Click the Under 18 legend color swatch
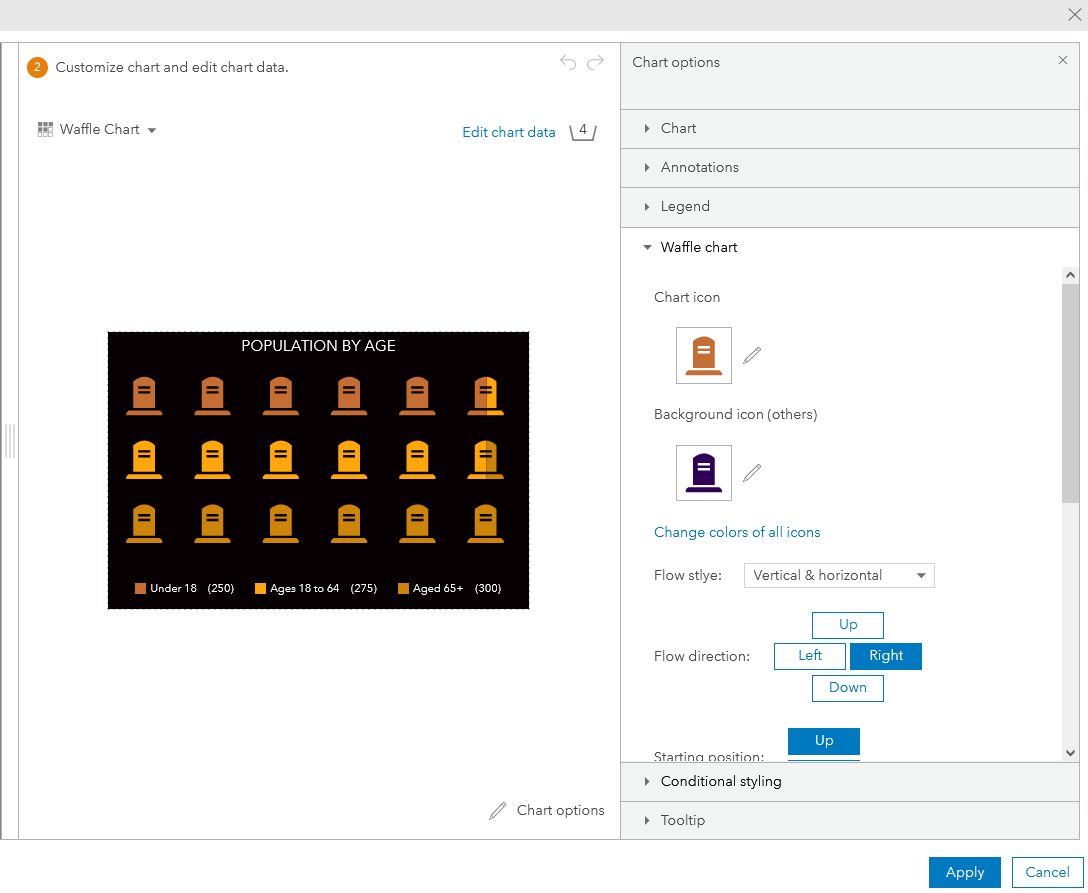1088x893 pixels. pyautogui.click(x=140, y=588)
